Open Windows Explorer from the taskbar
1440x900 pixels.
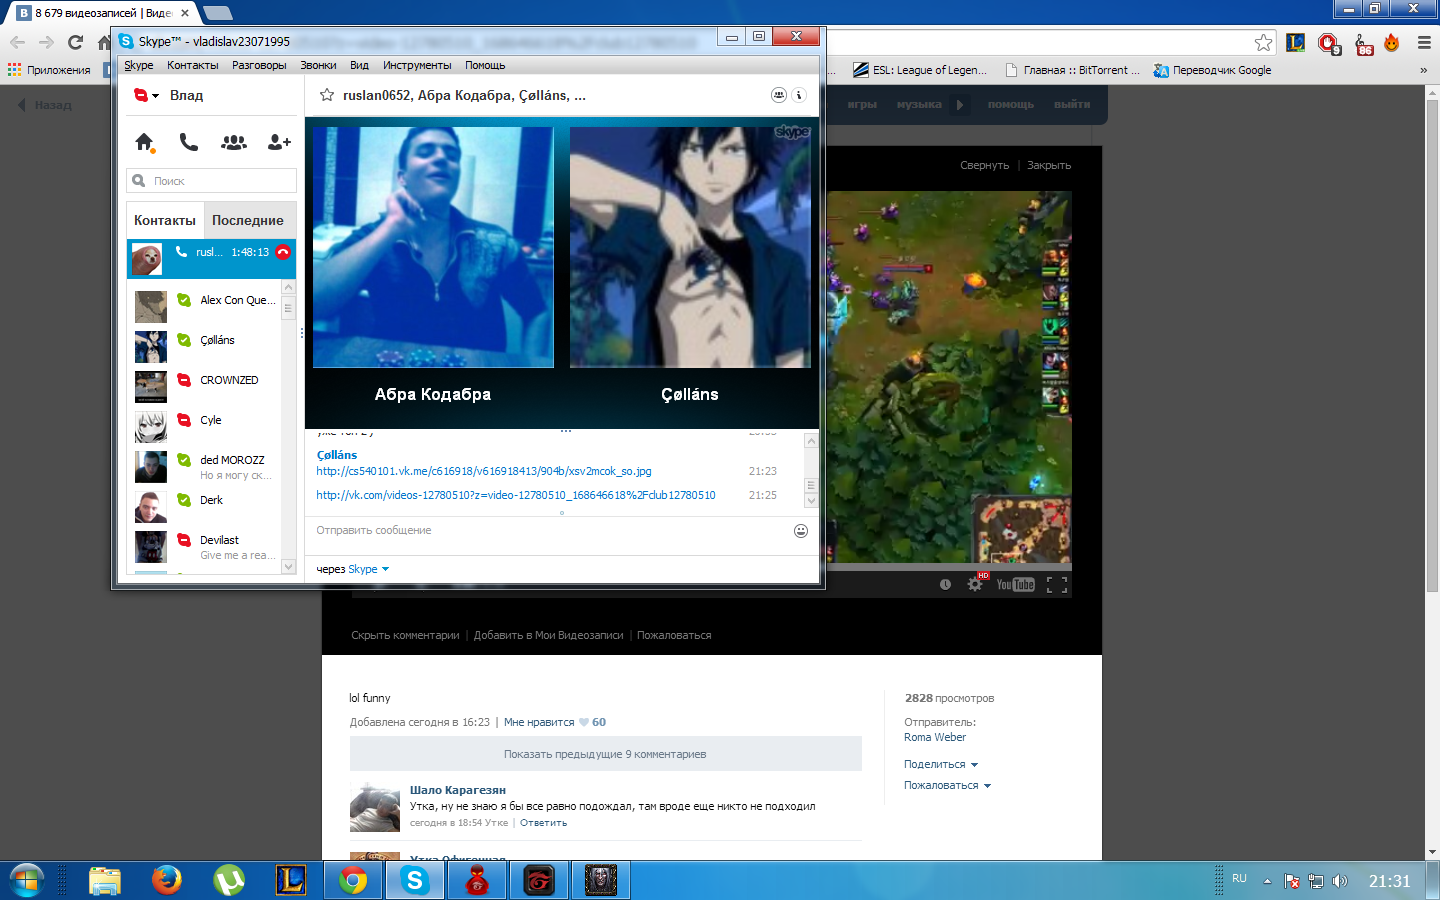pyautogui.click(x=105, y=880)
